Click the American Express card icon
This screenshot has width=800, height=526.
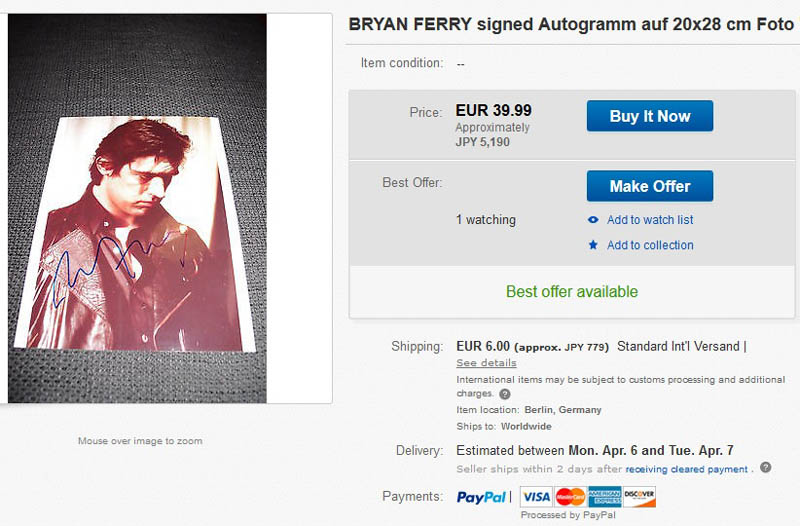[605, 496]
